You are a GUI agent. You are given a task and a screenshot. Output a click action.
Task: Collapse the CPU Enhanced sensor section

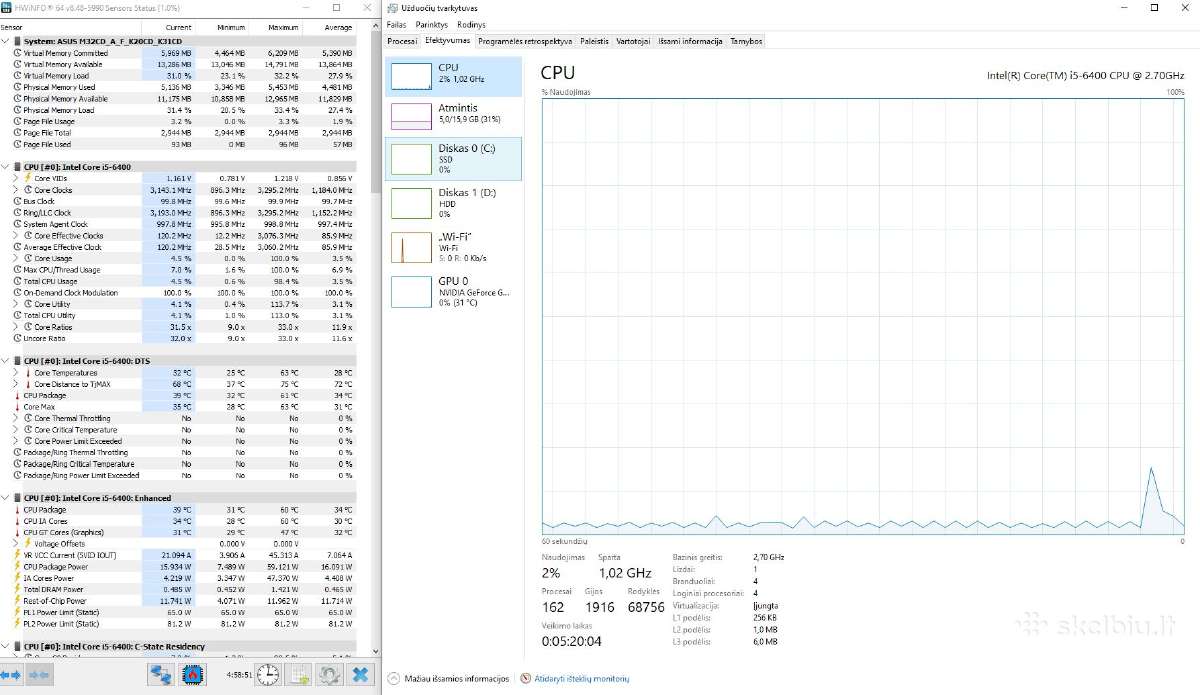6,498
